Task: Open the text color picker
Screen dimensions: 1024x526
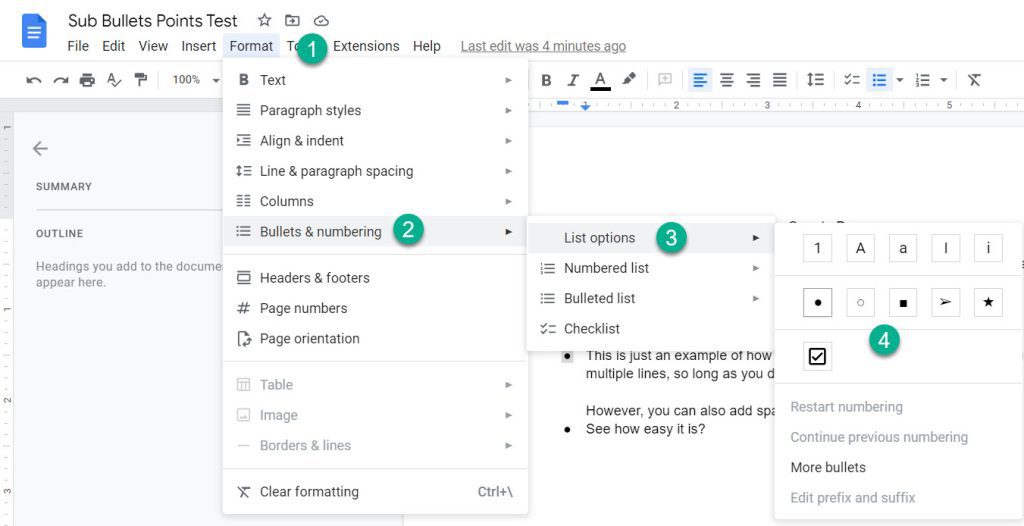Action: (600, 80)
